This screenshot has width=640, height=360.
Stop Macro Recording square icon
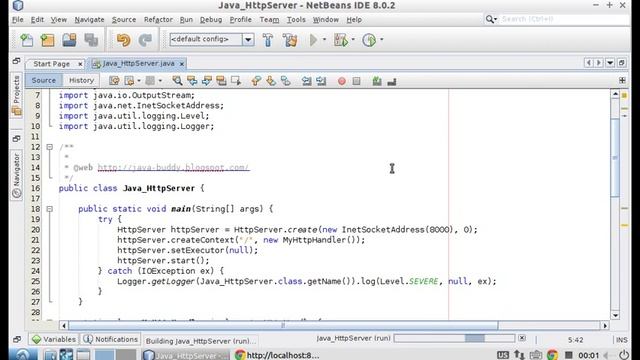356,81
